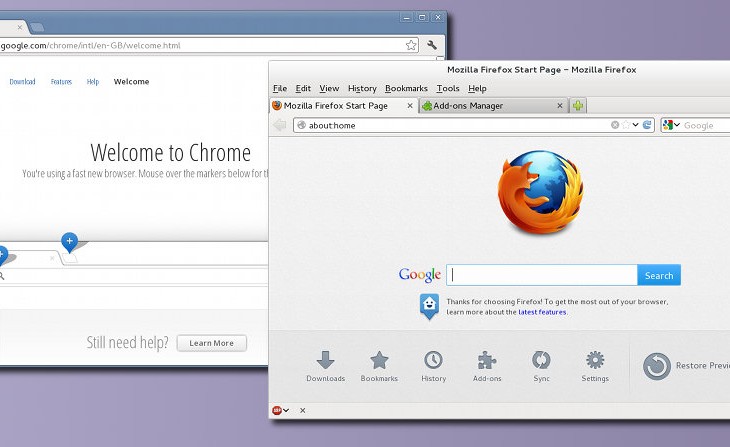Click Restore Previous Session icon
The image size is (730, 447).
pyautogui.click(x=657, y=366)
